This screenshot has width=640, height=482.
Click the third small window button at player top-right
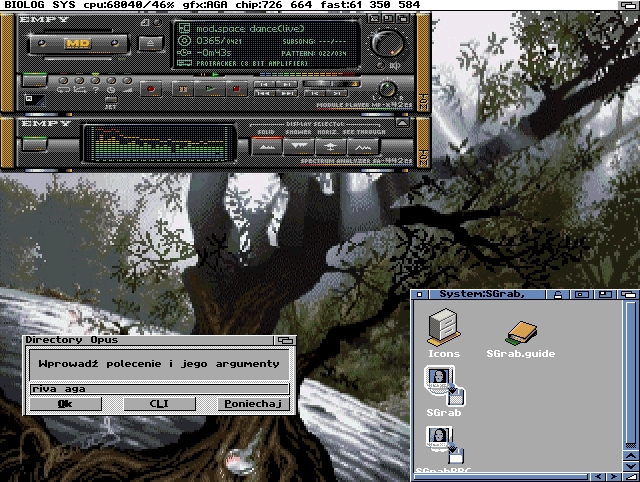tap(402, 18)
